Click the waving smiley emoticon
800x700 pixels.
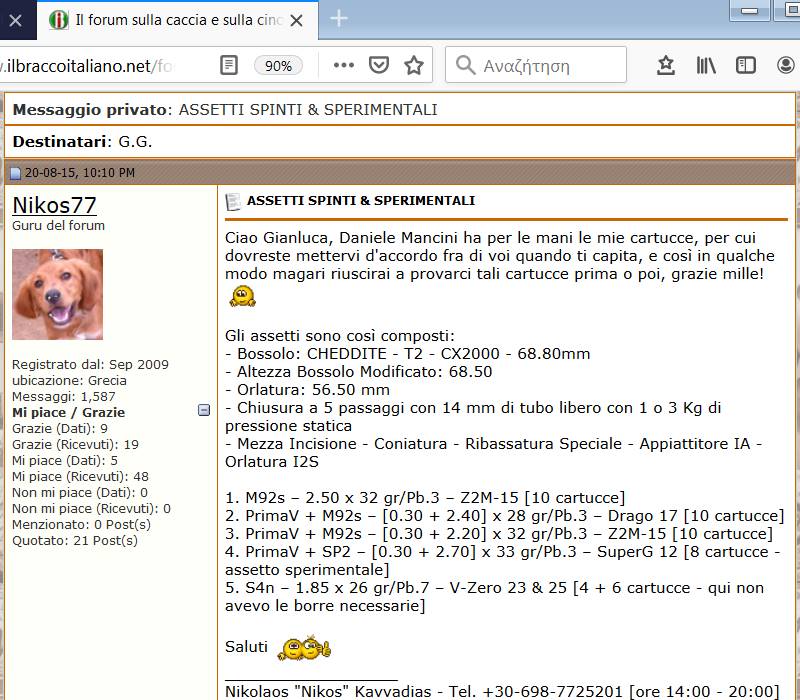pyautogui.click(x=242, y=296)
